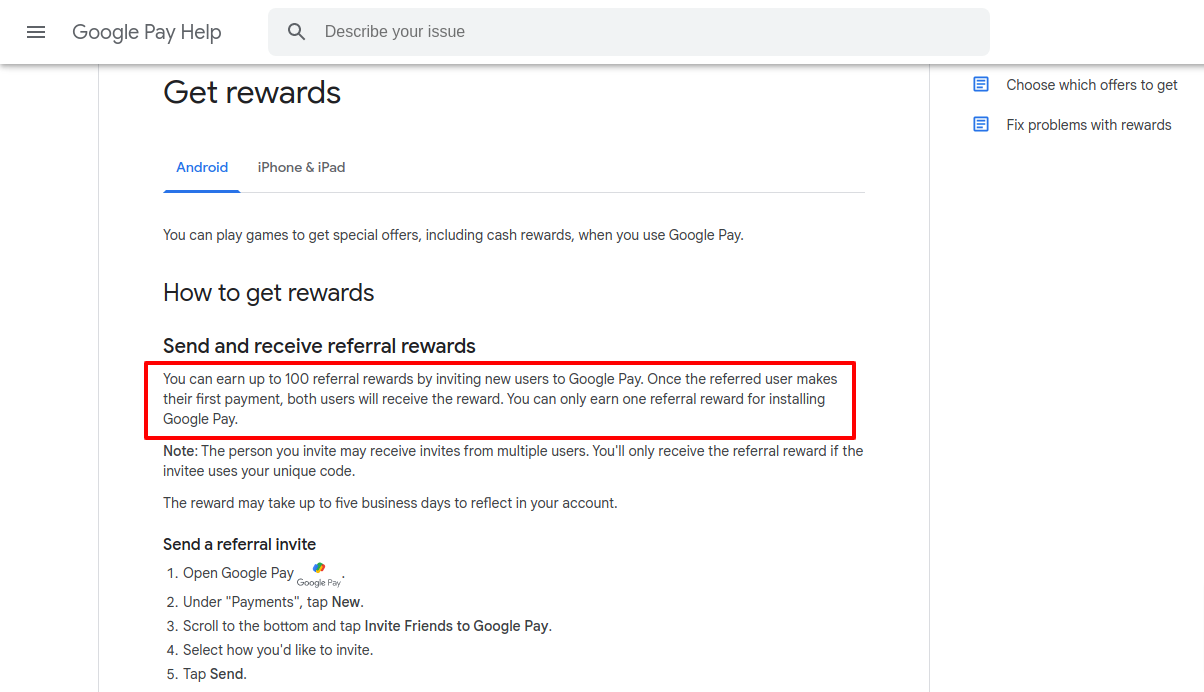Switch to the Android tab
Viewport: 1204px width, 692px height.
[202, 167]
